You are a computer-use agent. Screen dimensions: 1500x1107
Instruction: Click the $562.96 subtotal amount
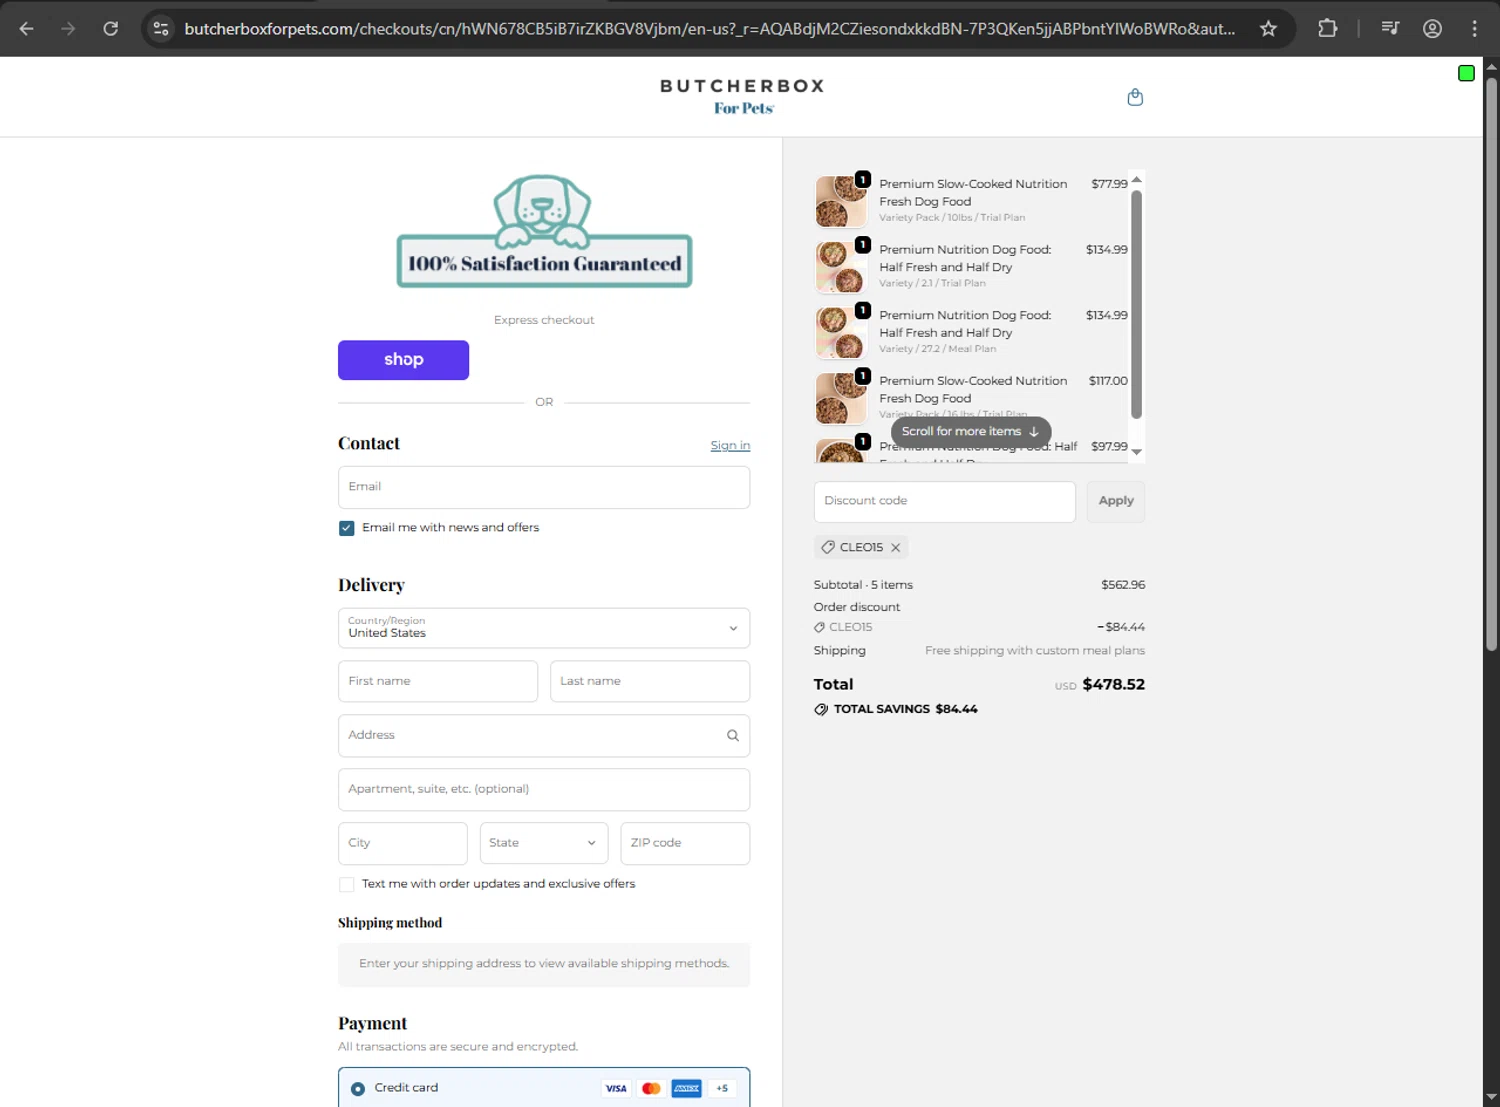pyautogui.click(x=1123, y=585)
